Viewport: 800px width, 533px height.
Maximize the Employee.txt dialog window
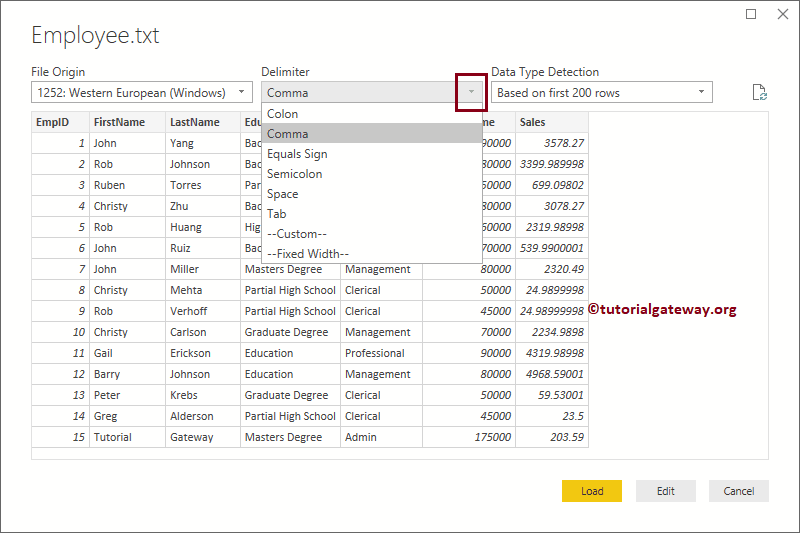point(752,14)
